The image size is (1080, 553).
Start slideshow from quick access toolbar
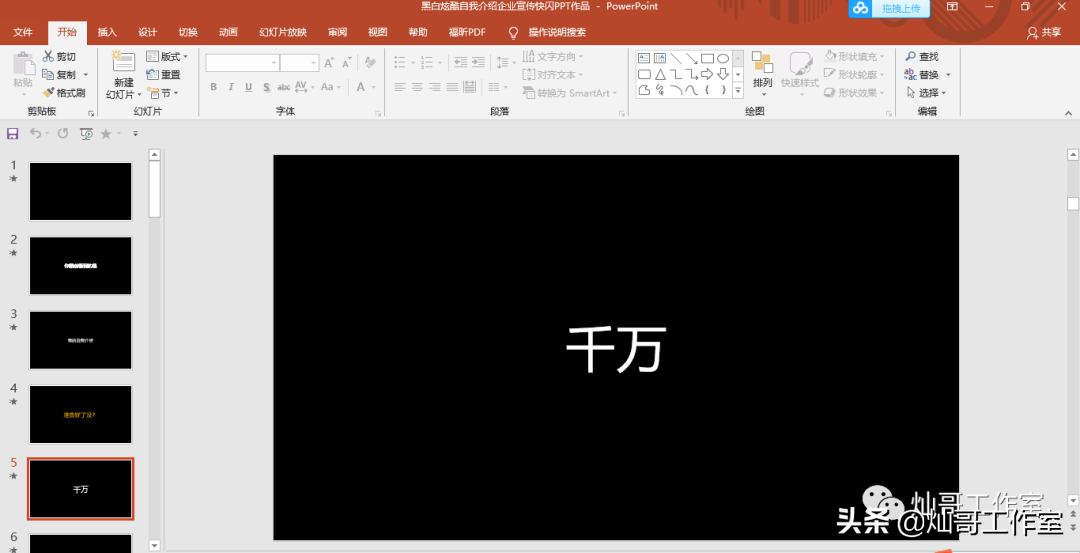pos(86,134)
